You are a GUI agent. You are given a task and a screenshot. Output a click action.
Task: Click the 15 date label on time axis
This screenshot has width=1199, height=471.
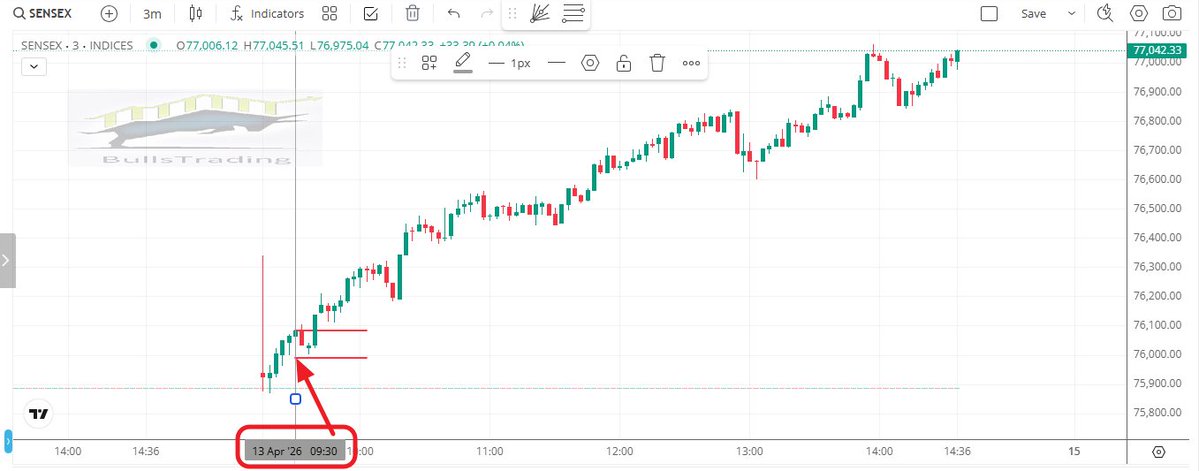point(1074,451)
